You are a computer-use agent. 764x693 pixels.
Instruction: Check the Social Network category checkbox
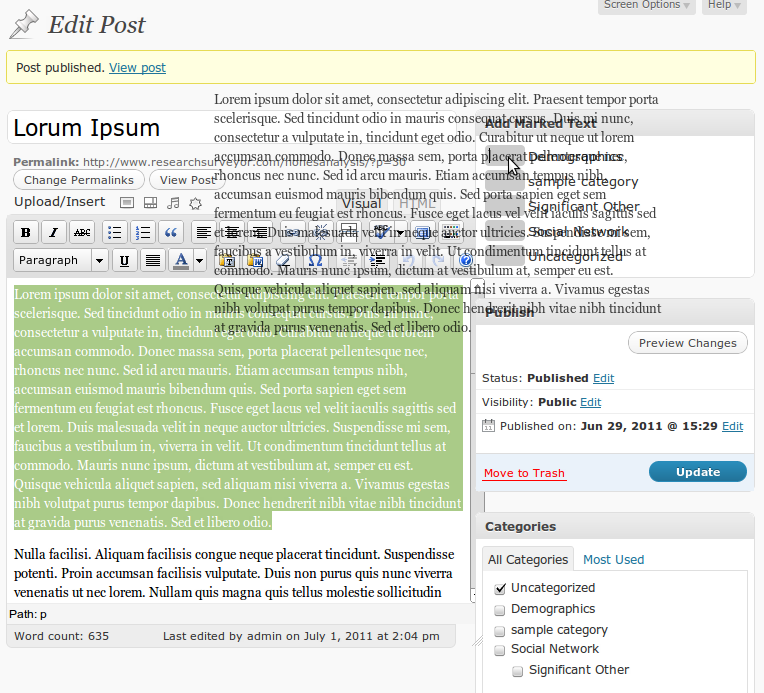[x=499, y=650]
